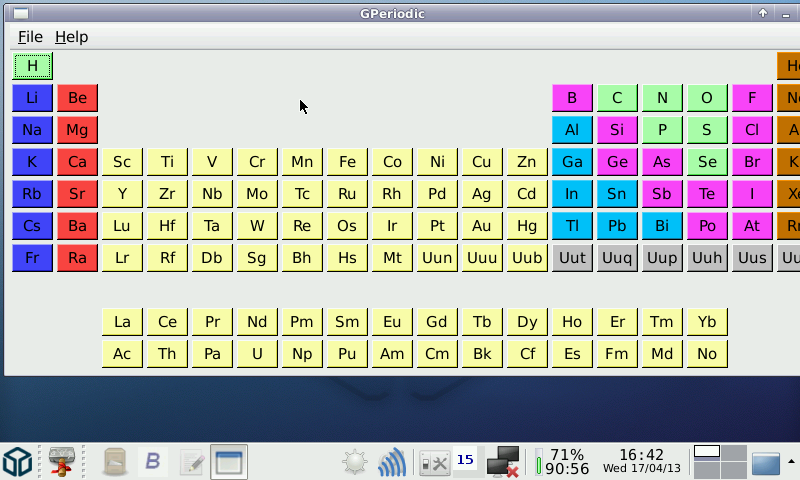Choose the Francium (Fr) element
This screenshot has width=800, height=480.
[x=32, y=258]
